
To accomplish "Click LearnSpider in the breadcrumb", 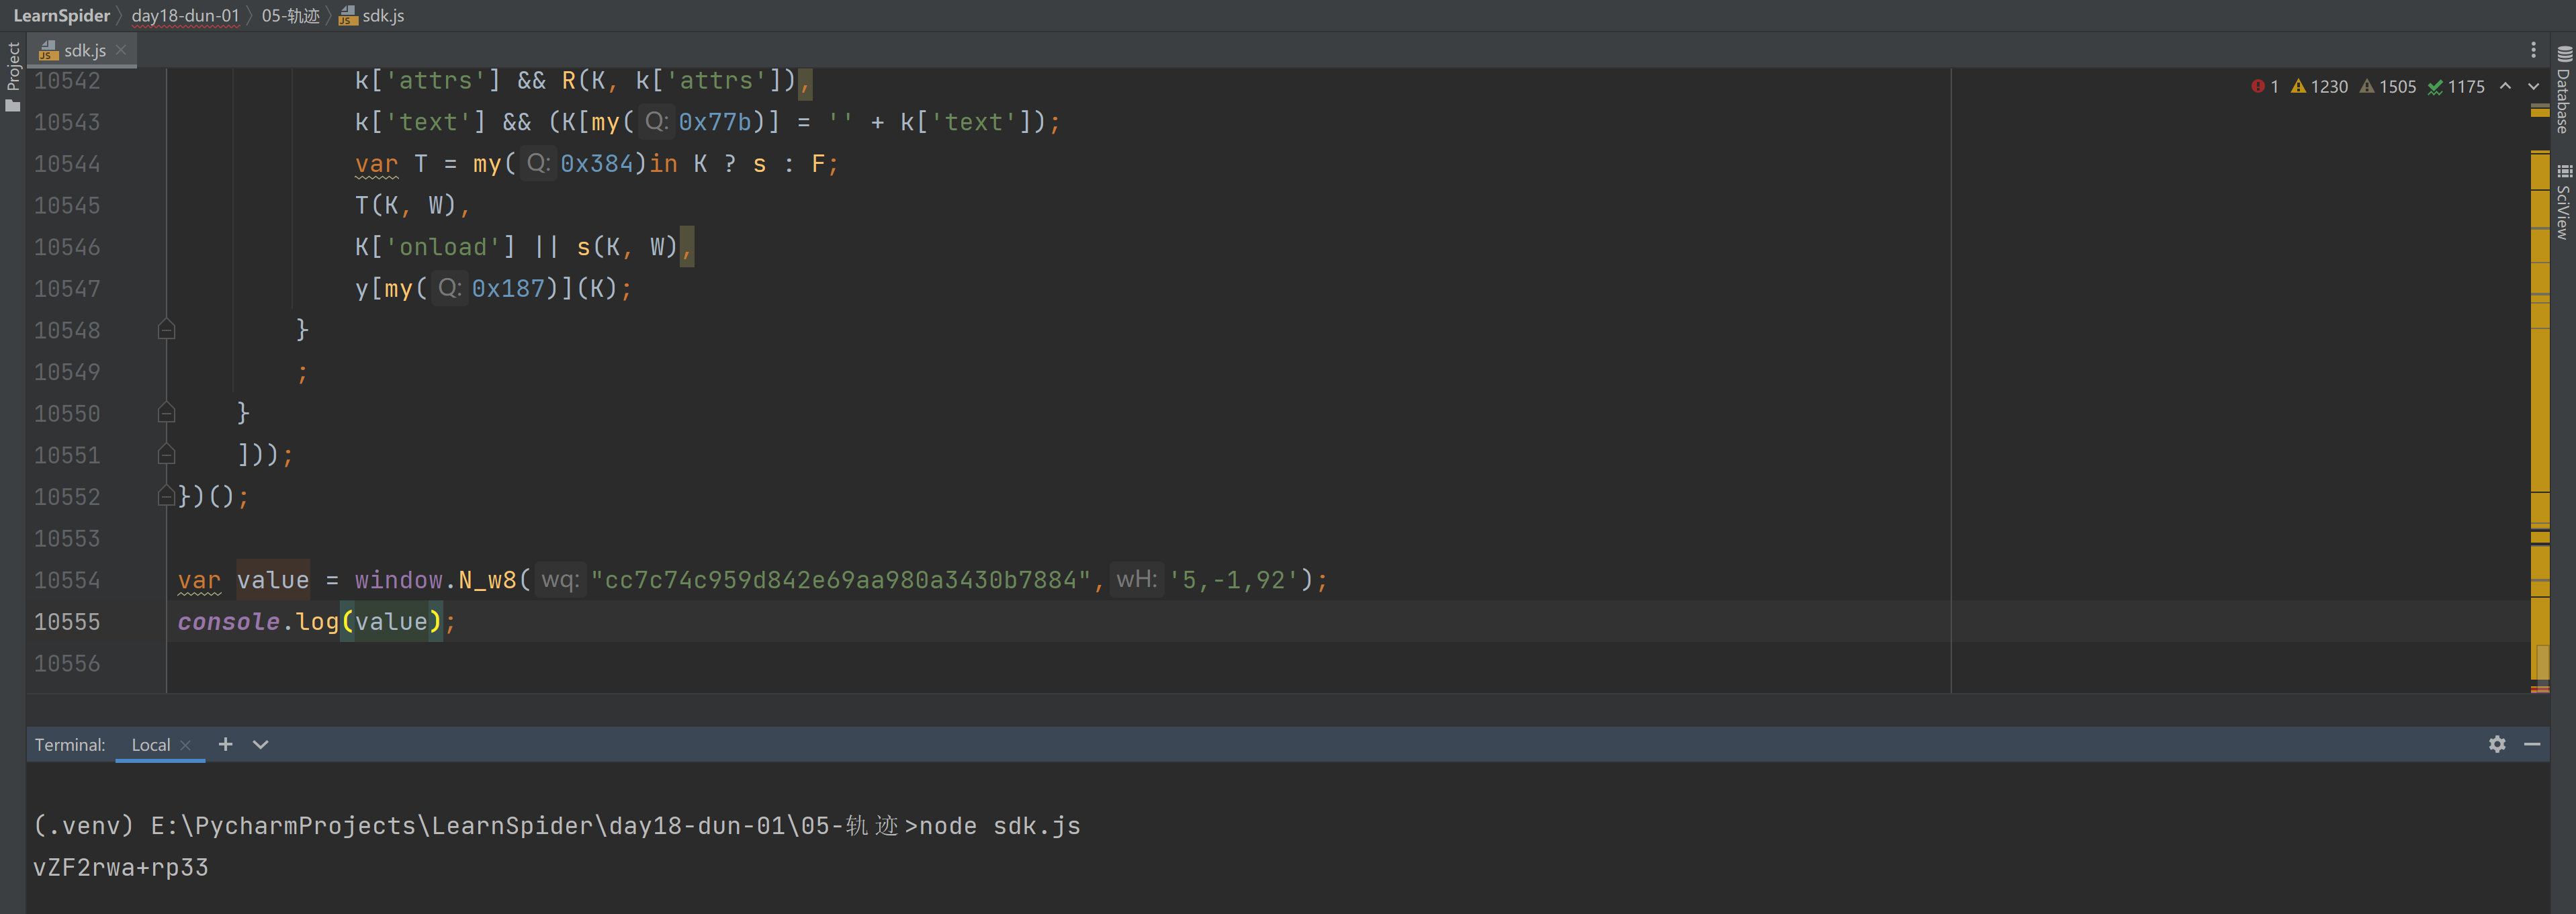I will click(62, 15).
